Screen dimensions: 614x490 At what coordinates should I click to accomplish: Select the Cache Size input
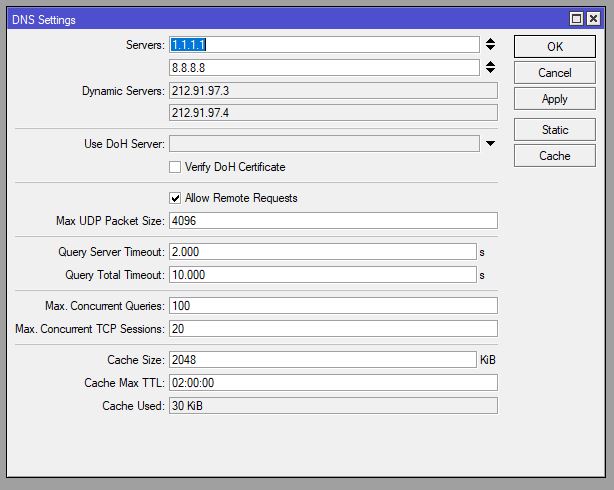(322, 359)
